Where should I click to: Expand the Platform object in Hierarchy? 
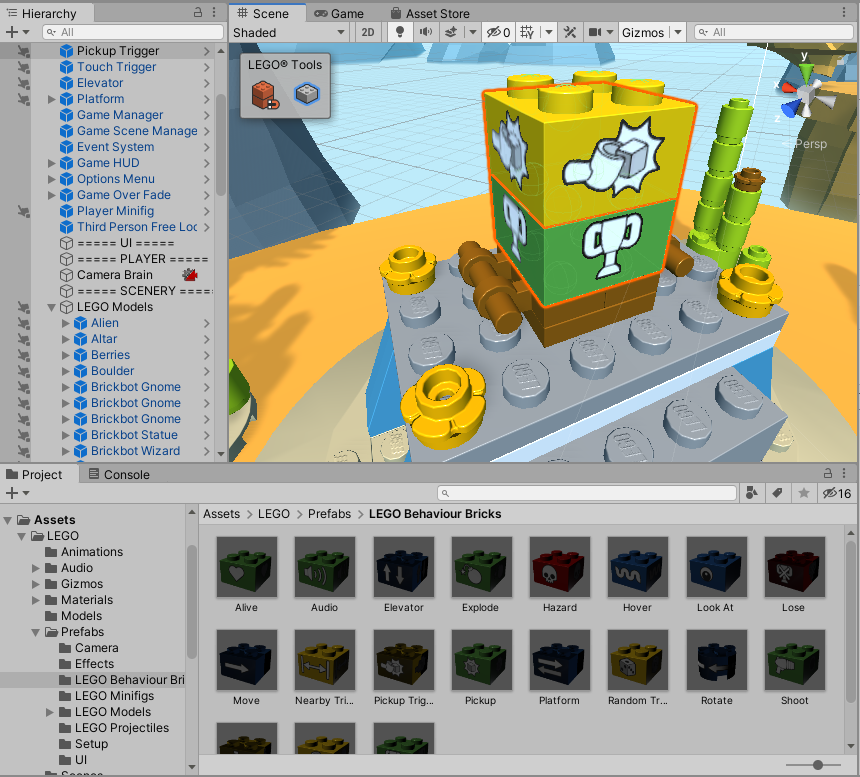52,99
